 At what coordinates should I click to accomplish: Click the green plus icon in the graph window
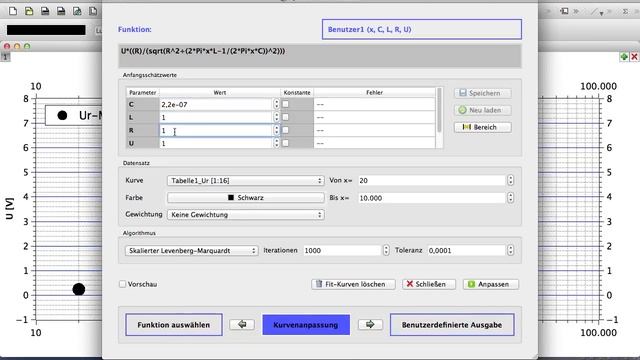click(x=624, y=57)
